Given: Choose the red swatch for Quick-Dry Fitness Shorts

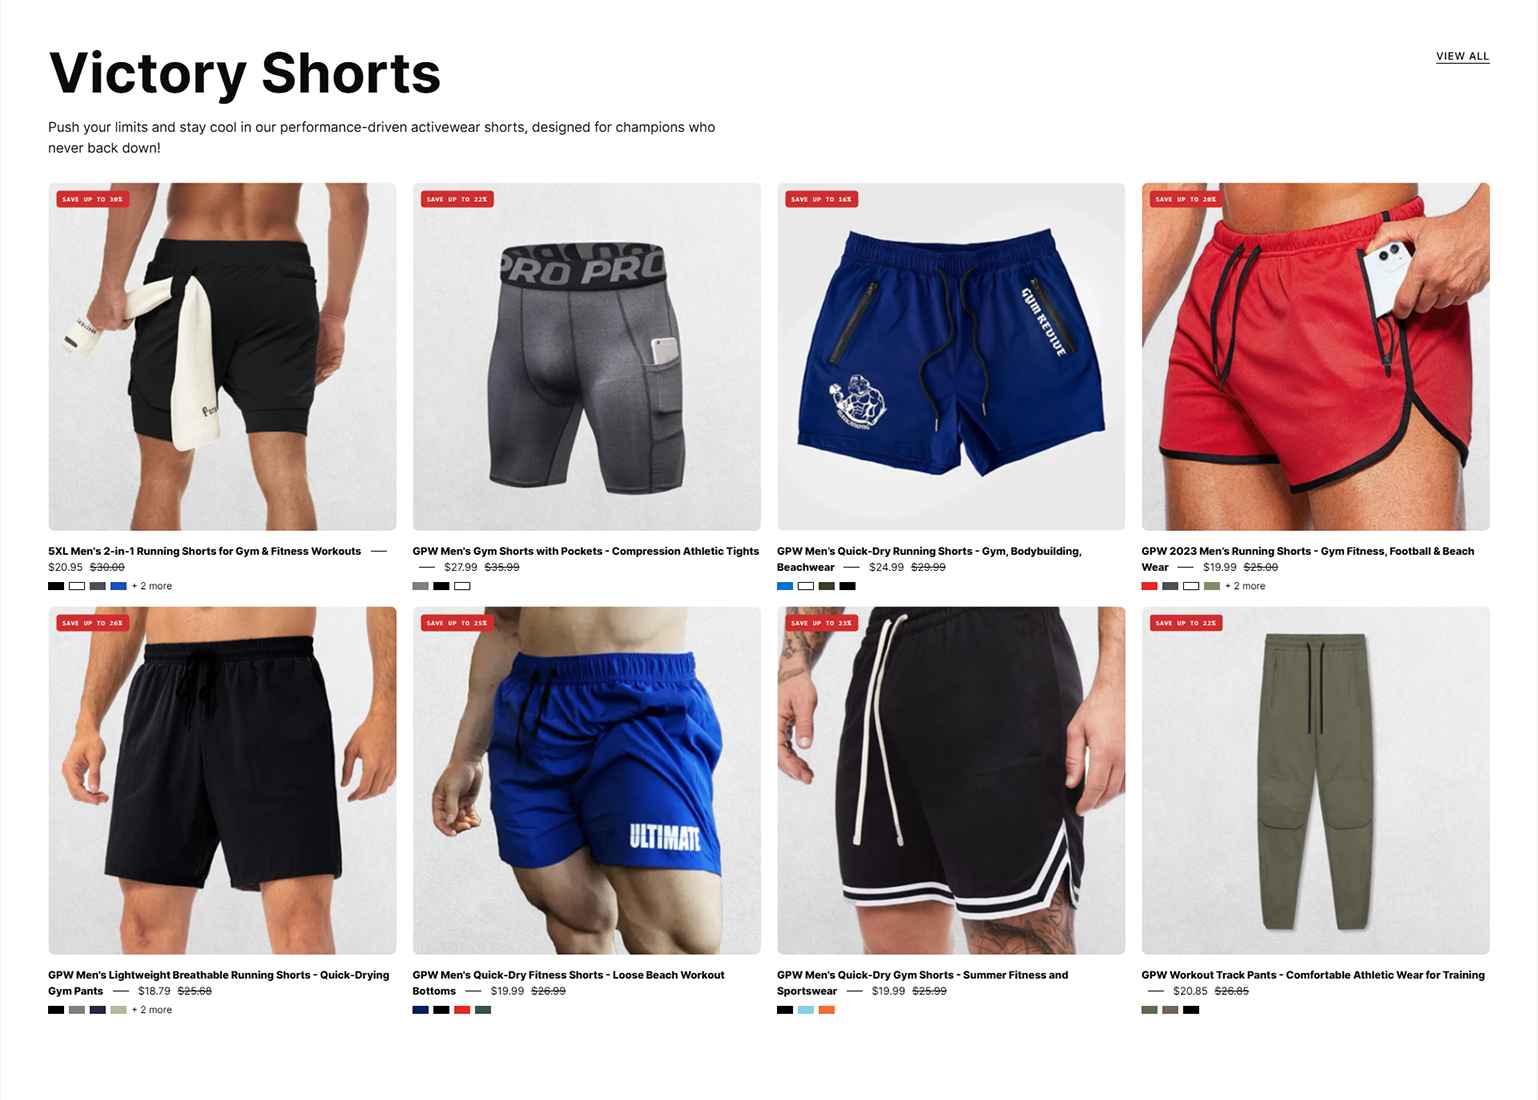Looking at the screenshot, I should (x=462, y=1010).
